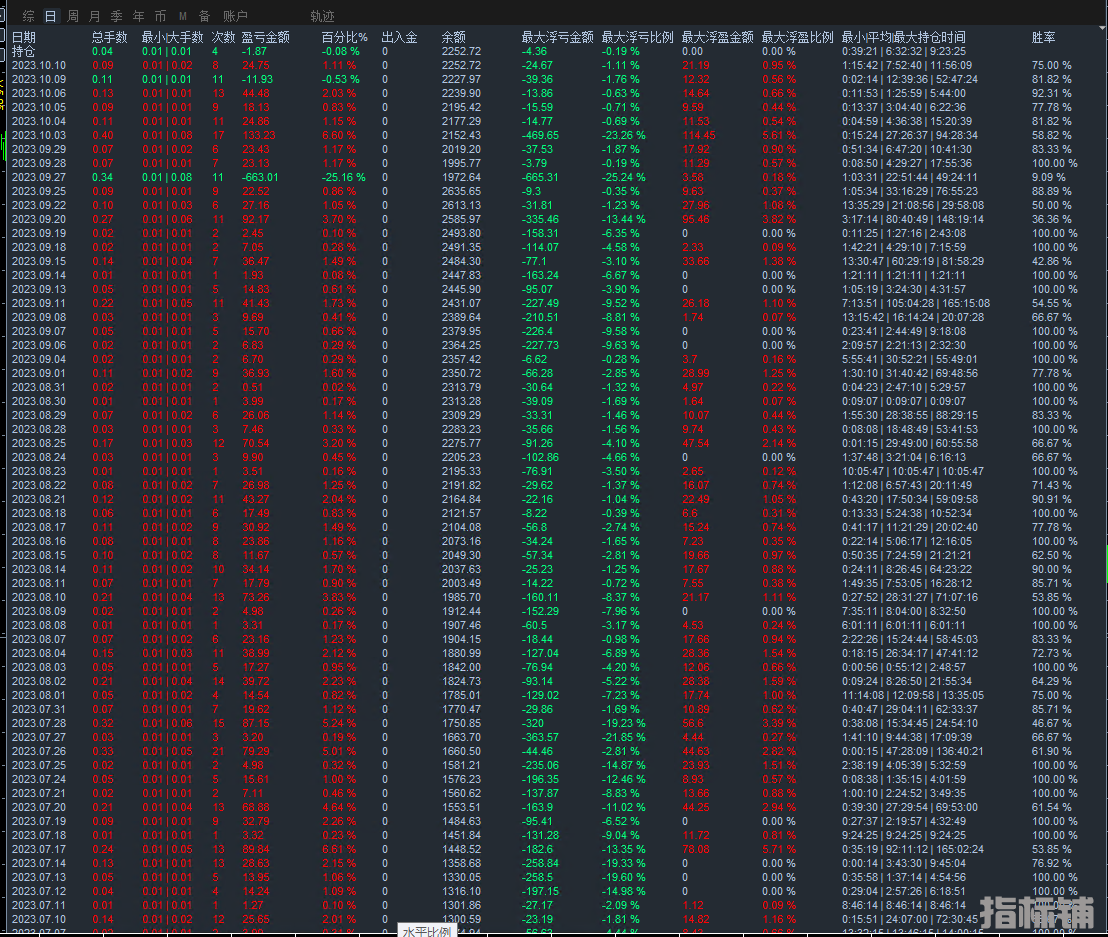1108x937 pixels.
Task: Click the 9.09 % win rate cell
Action: pos(1049,177)
